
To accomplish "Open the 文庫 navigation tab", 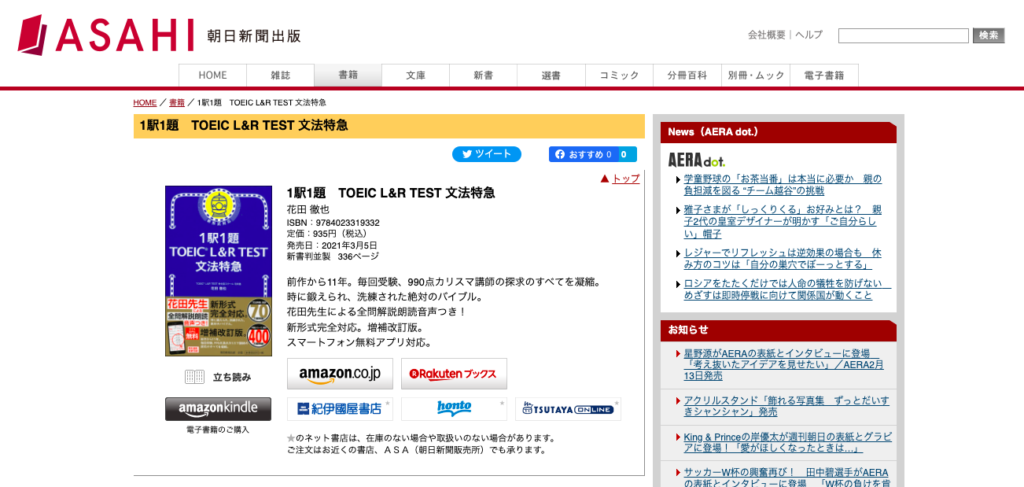I will pyautogui.click(x=416, y=75).
